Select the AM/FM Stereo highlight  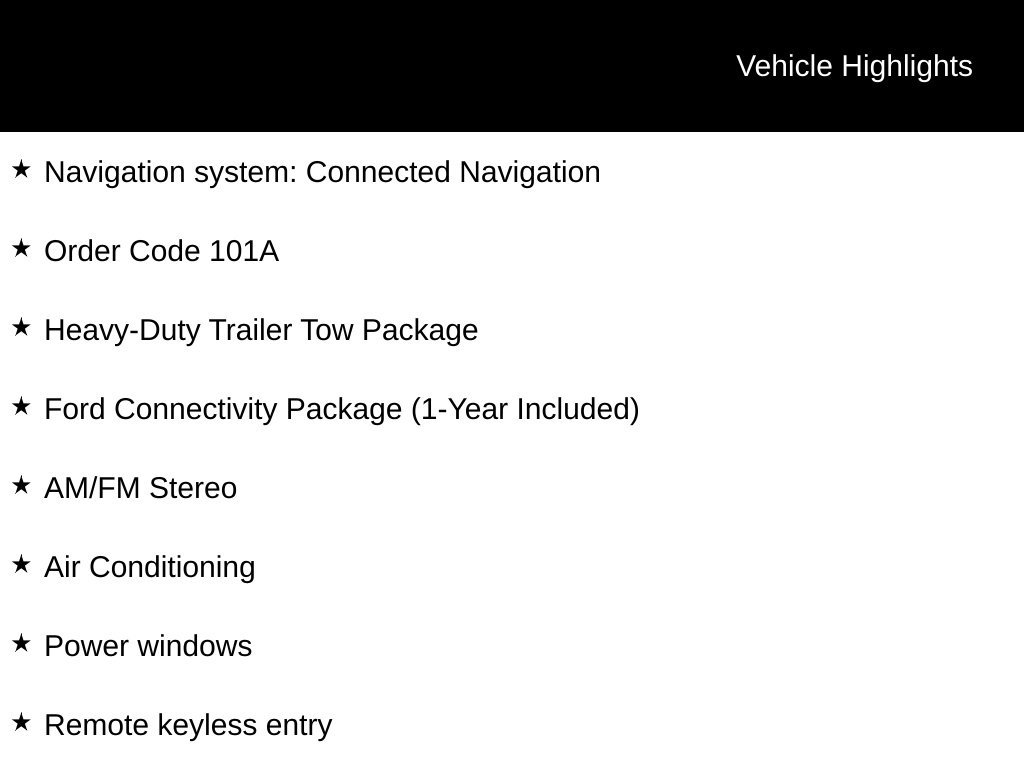pos(140,488)
